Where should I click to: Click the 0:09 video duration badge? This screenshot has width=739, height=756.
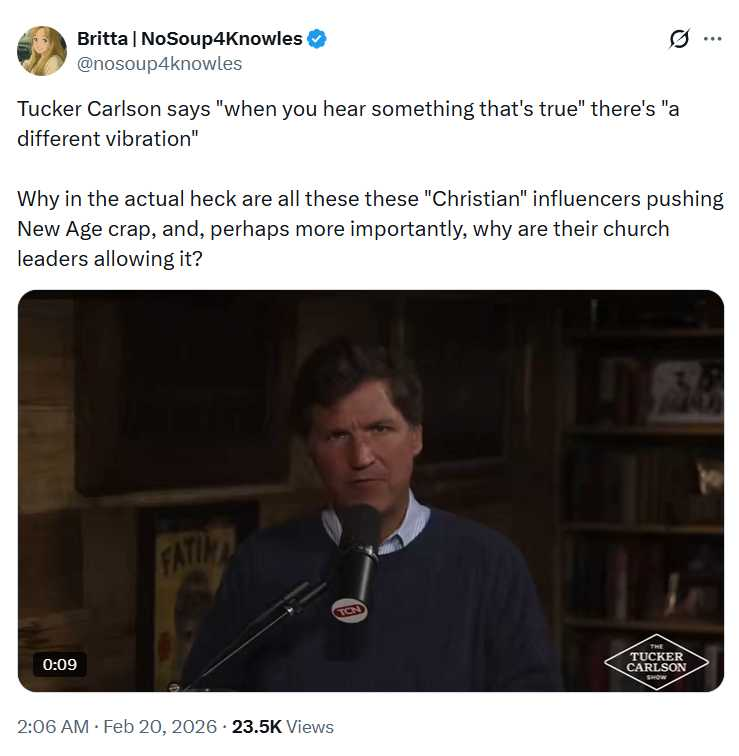click(x=60, y=664)
